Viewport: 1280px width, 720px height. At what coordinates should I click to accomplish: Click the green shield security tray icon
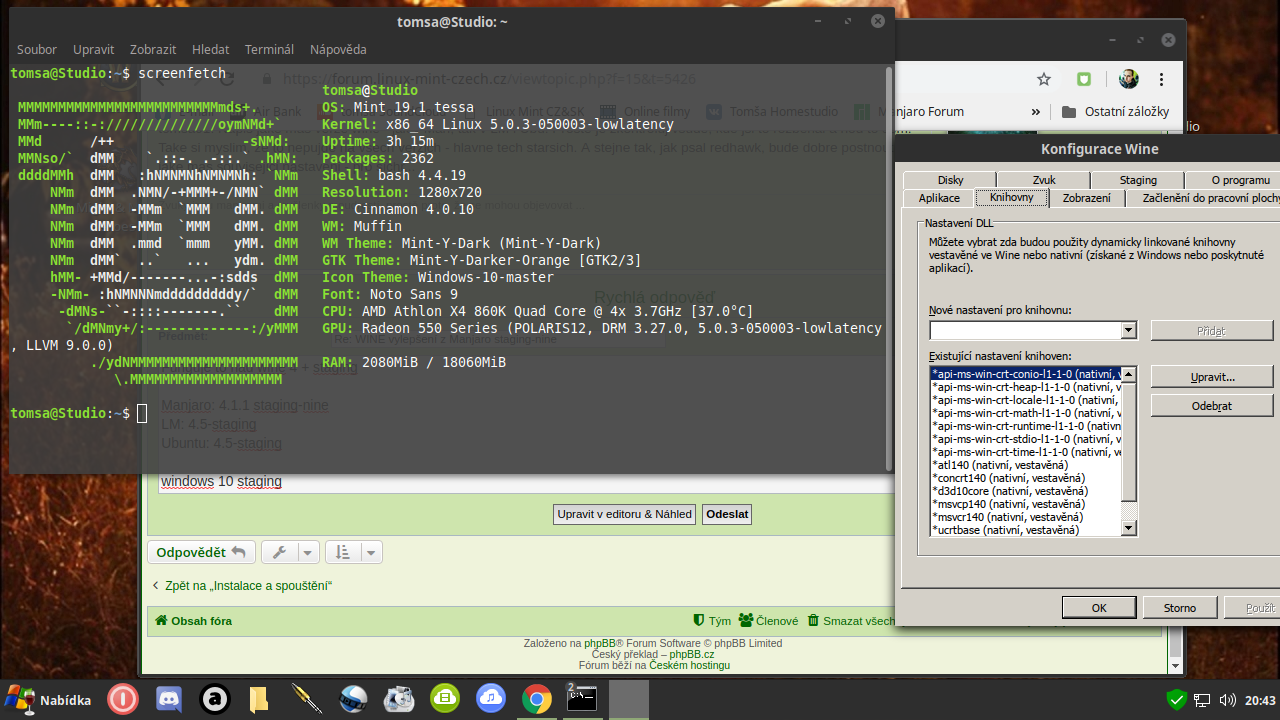click(x=1176, y=700)
